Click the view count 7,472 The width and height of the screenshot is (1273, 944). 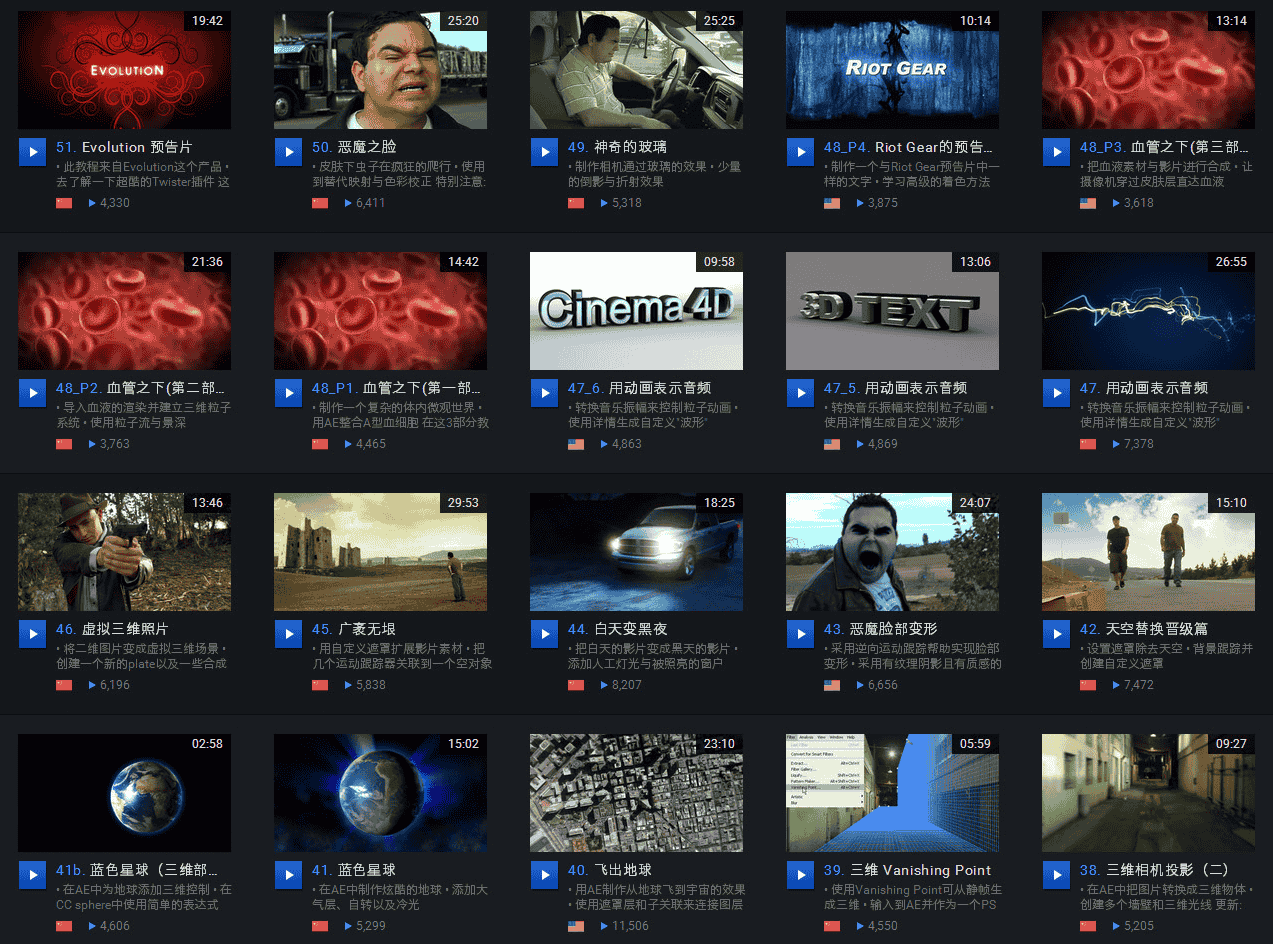pos(1139,685)
